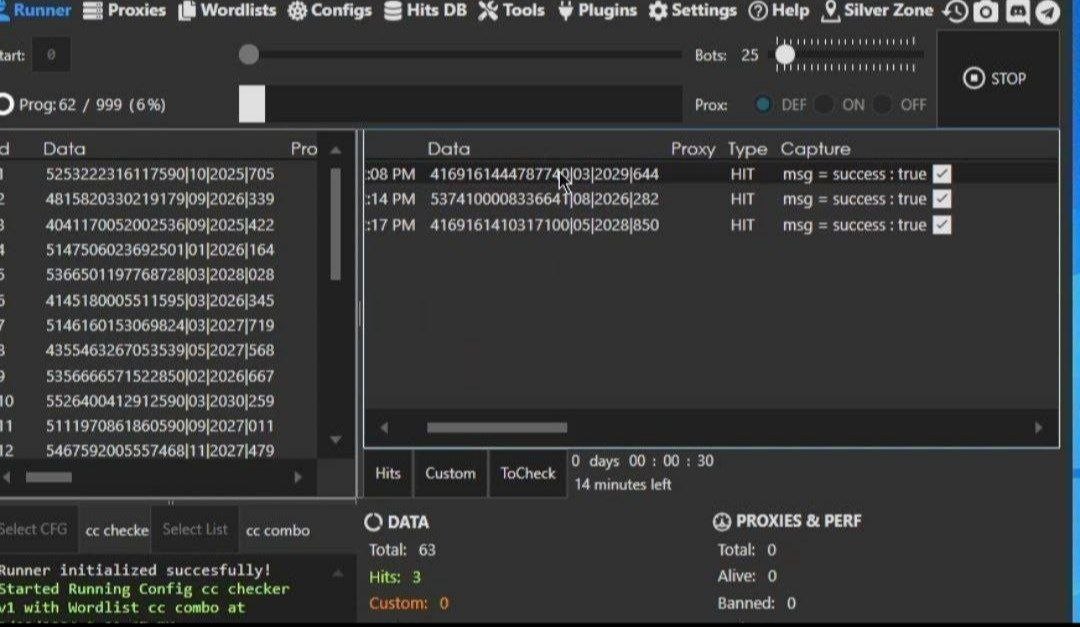
Task: Open the Proxies section
Action: (125, 10)
